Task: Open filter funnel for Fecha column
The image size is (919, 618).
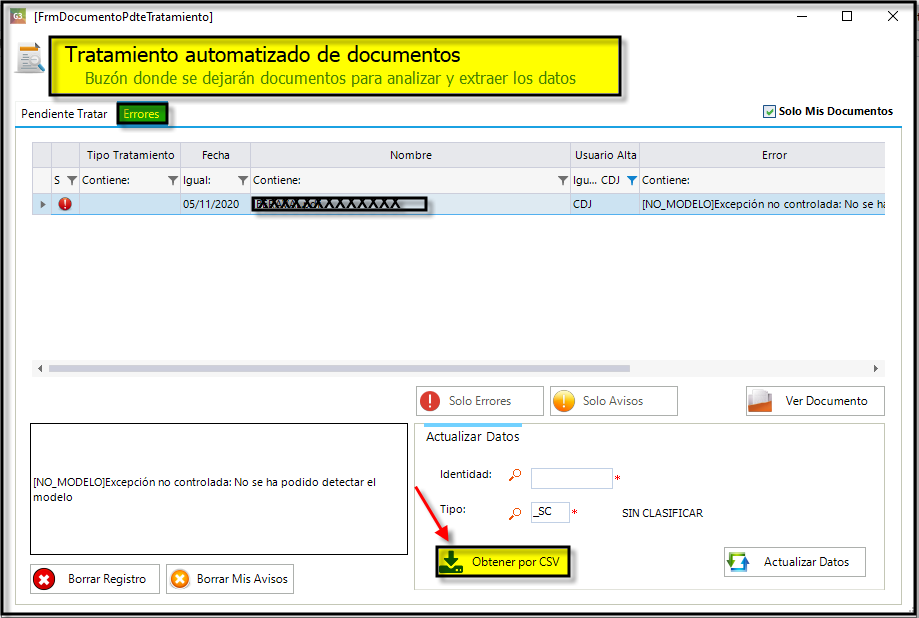Action: pos(243,181)
